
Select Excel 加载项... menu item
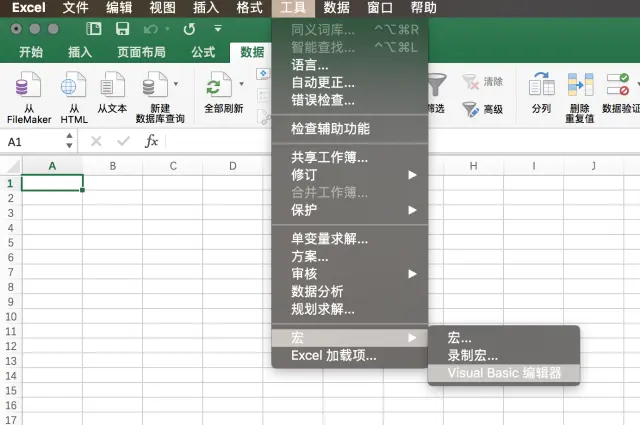350,356
